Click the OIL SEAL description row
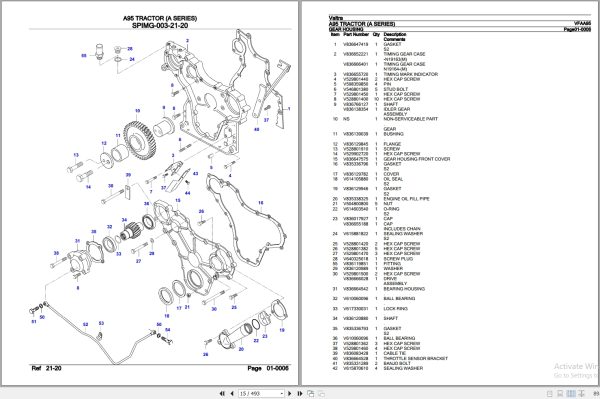 [x=393, y=179]
